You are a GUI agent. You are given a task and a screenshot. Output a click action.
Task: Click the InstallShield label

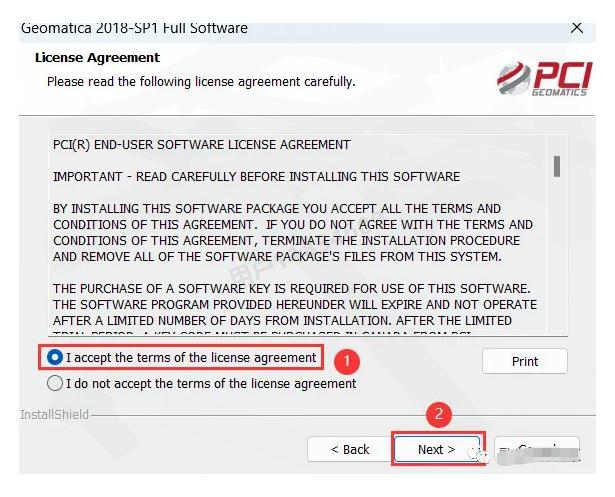[x=55, y=415]
